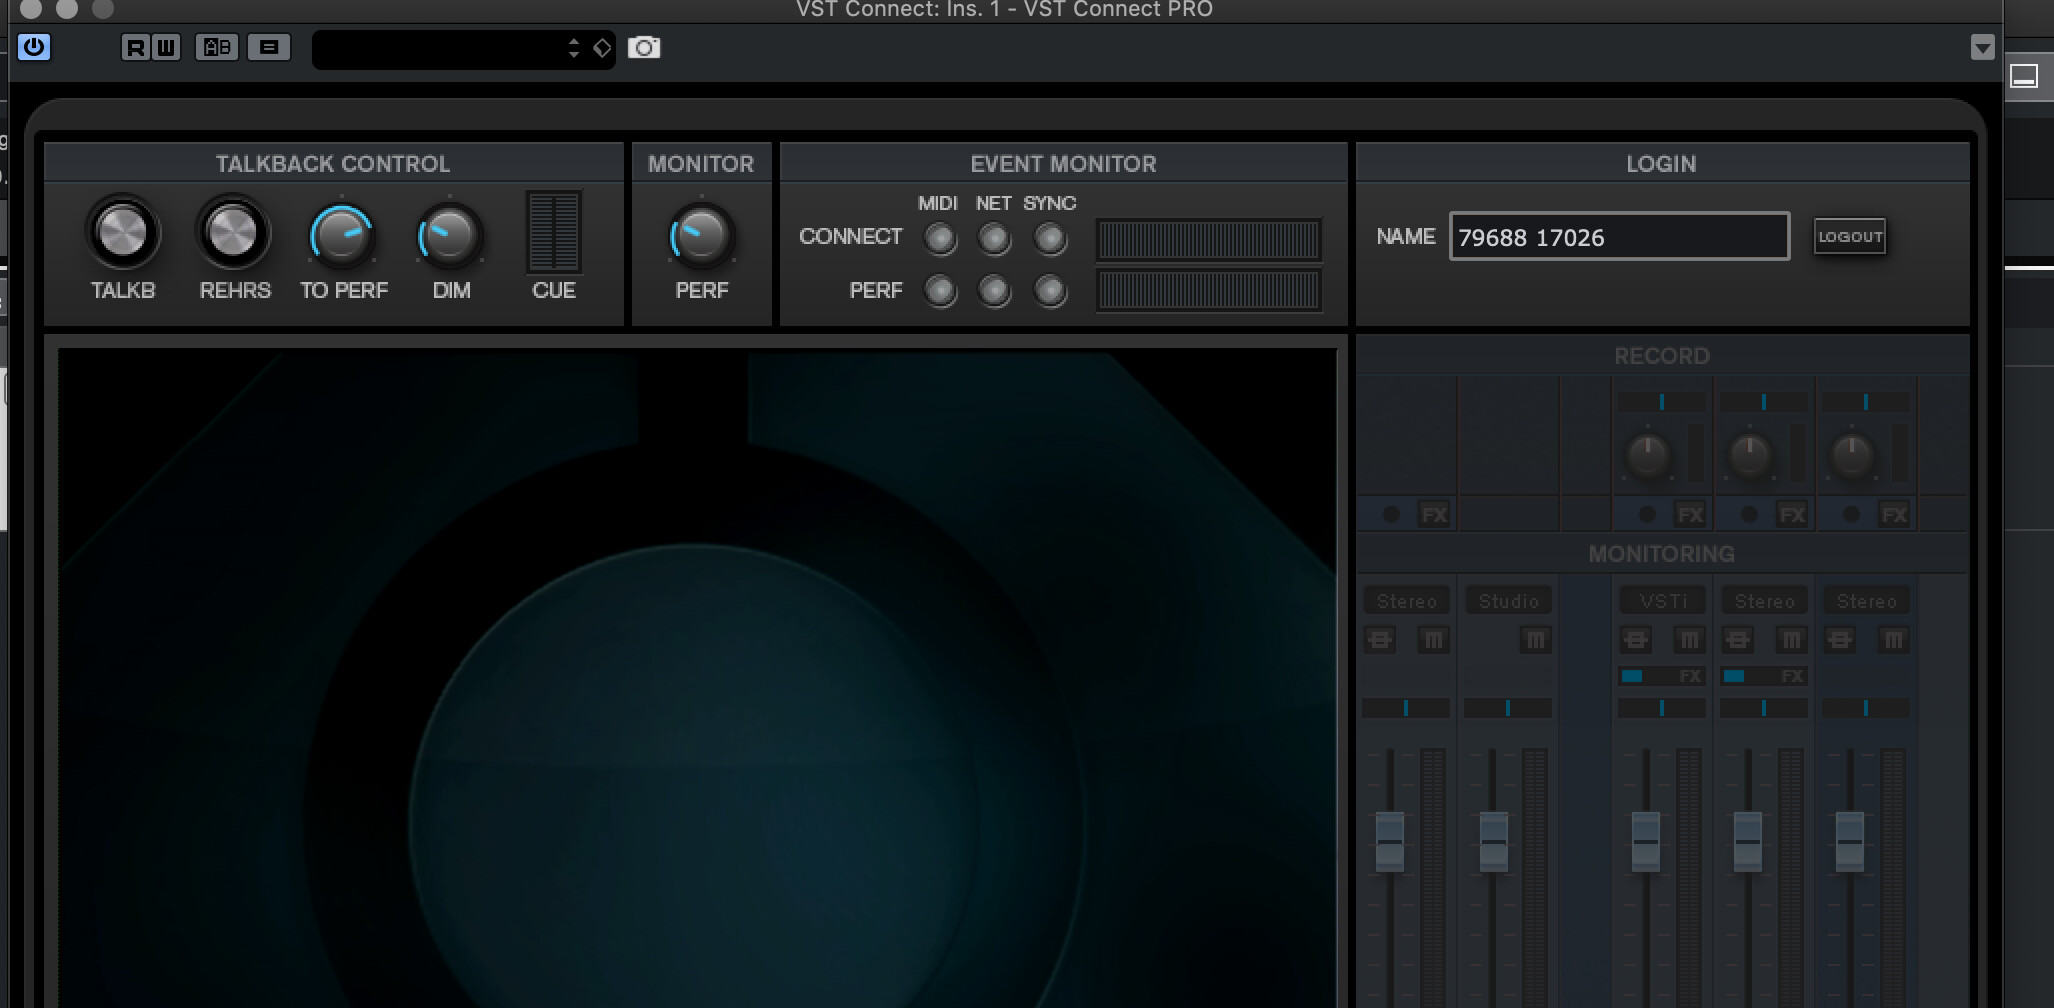Open the Stereo channel label beside Studio

point(1406,601)
